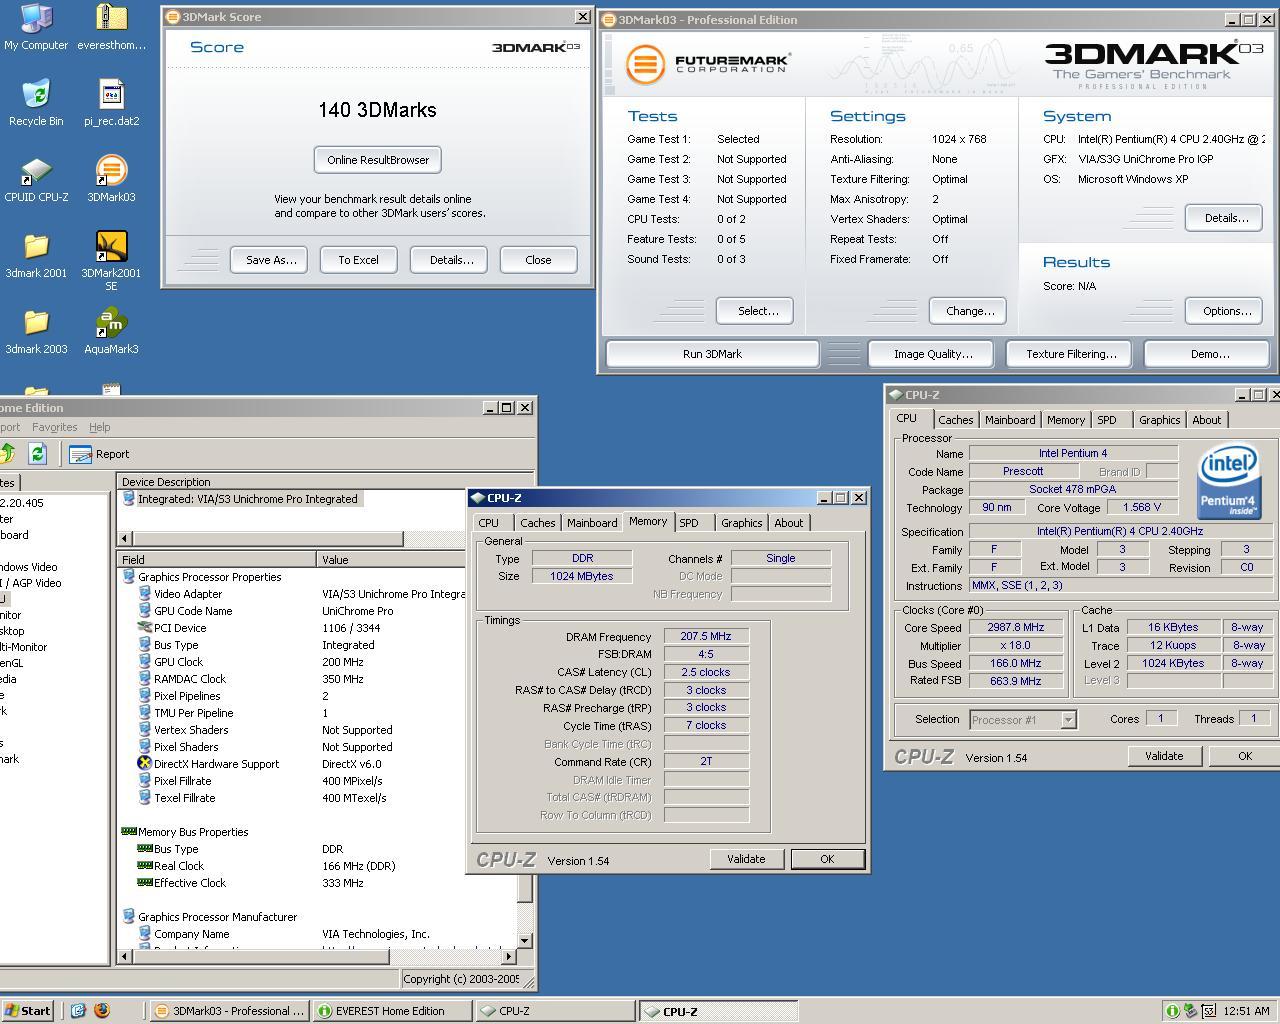Switch to Mainboard tab in CPU-Z CPU window
1280x1024 pixels.
(x=1010, y=420)
